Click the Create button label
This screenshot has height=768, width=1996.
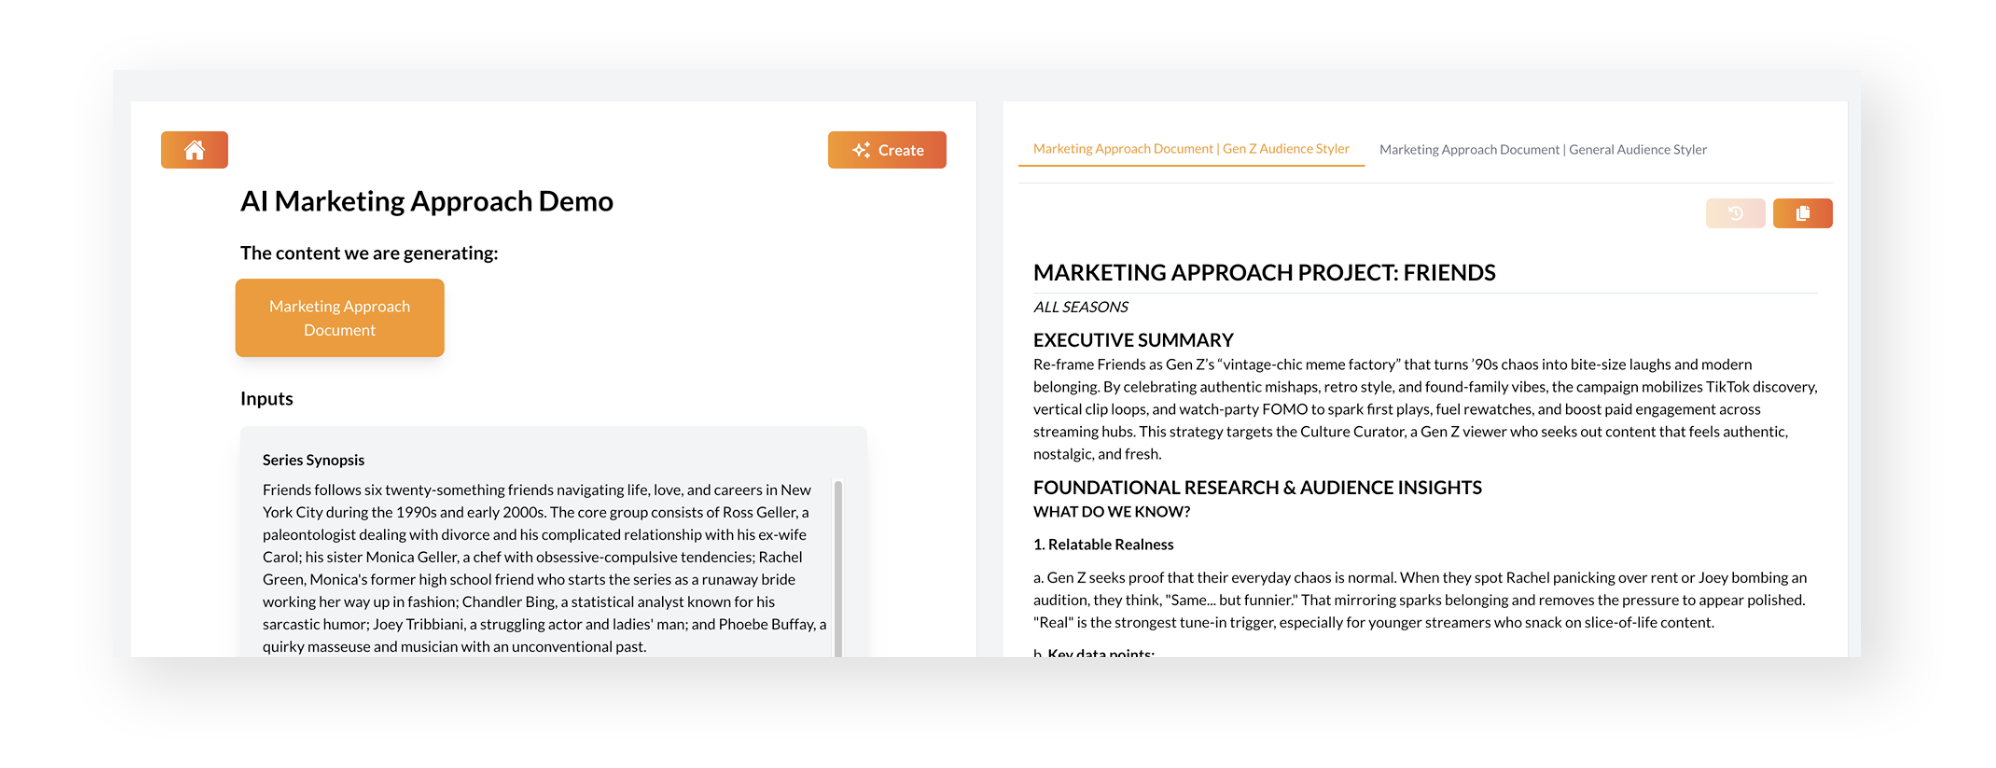[x=900, y=150]
